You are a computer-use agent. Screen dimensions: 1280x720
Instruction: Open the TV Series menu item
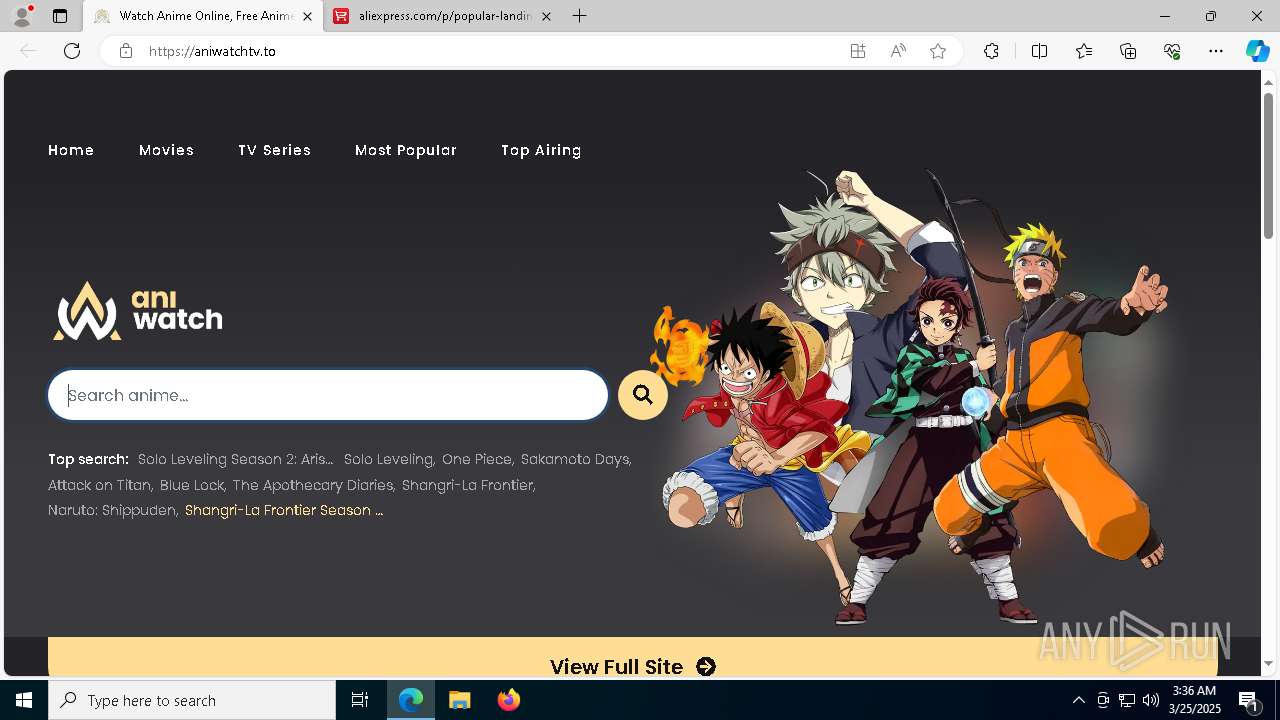click(274, 150)
